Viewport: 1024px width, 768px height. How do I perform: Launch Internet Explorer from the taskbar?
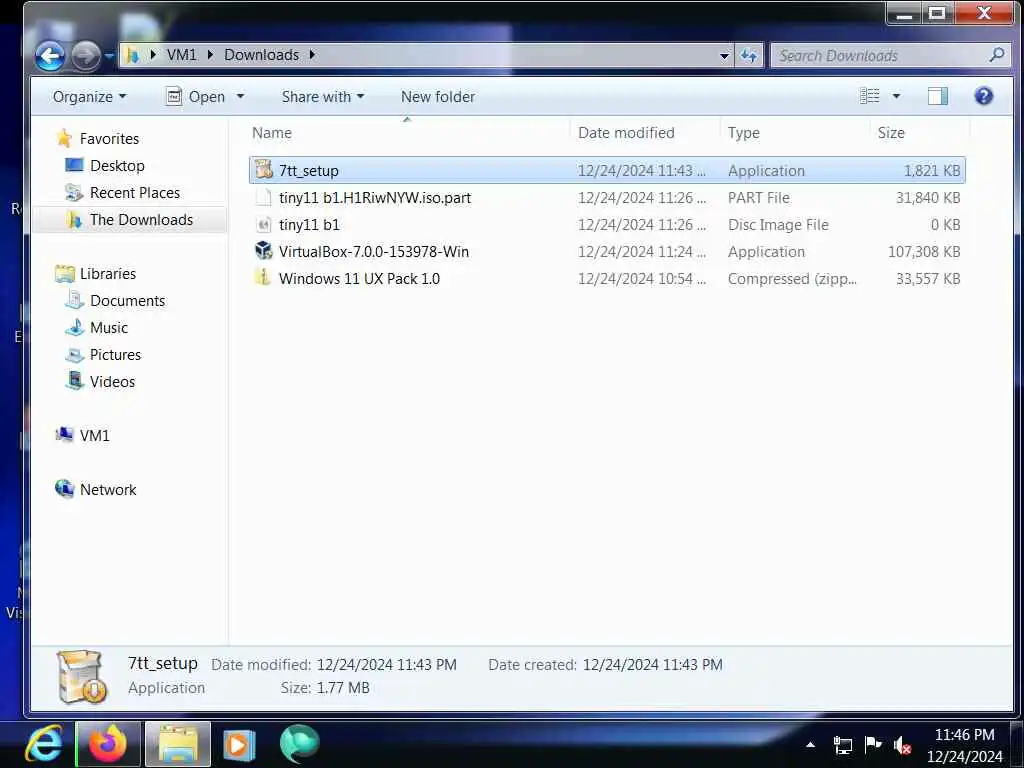point(44,744)
